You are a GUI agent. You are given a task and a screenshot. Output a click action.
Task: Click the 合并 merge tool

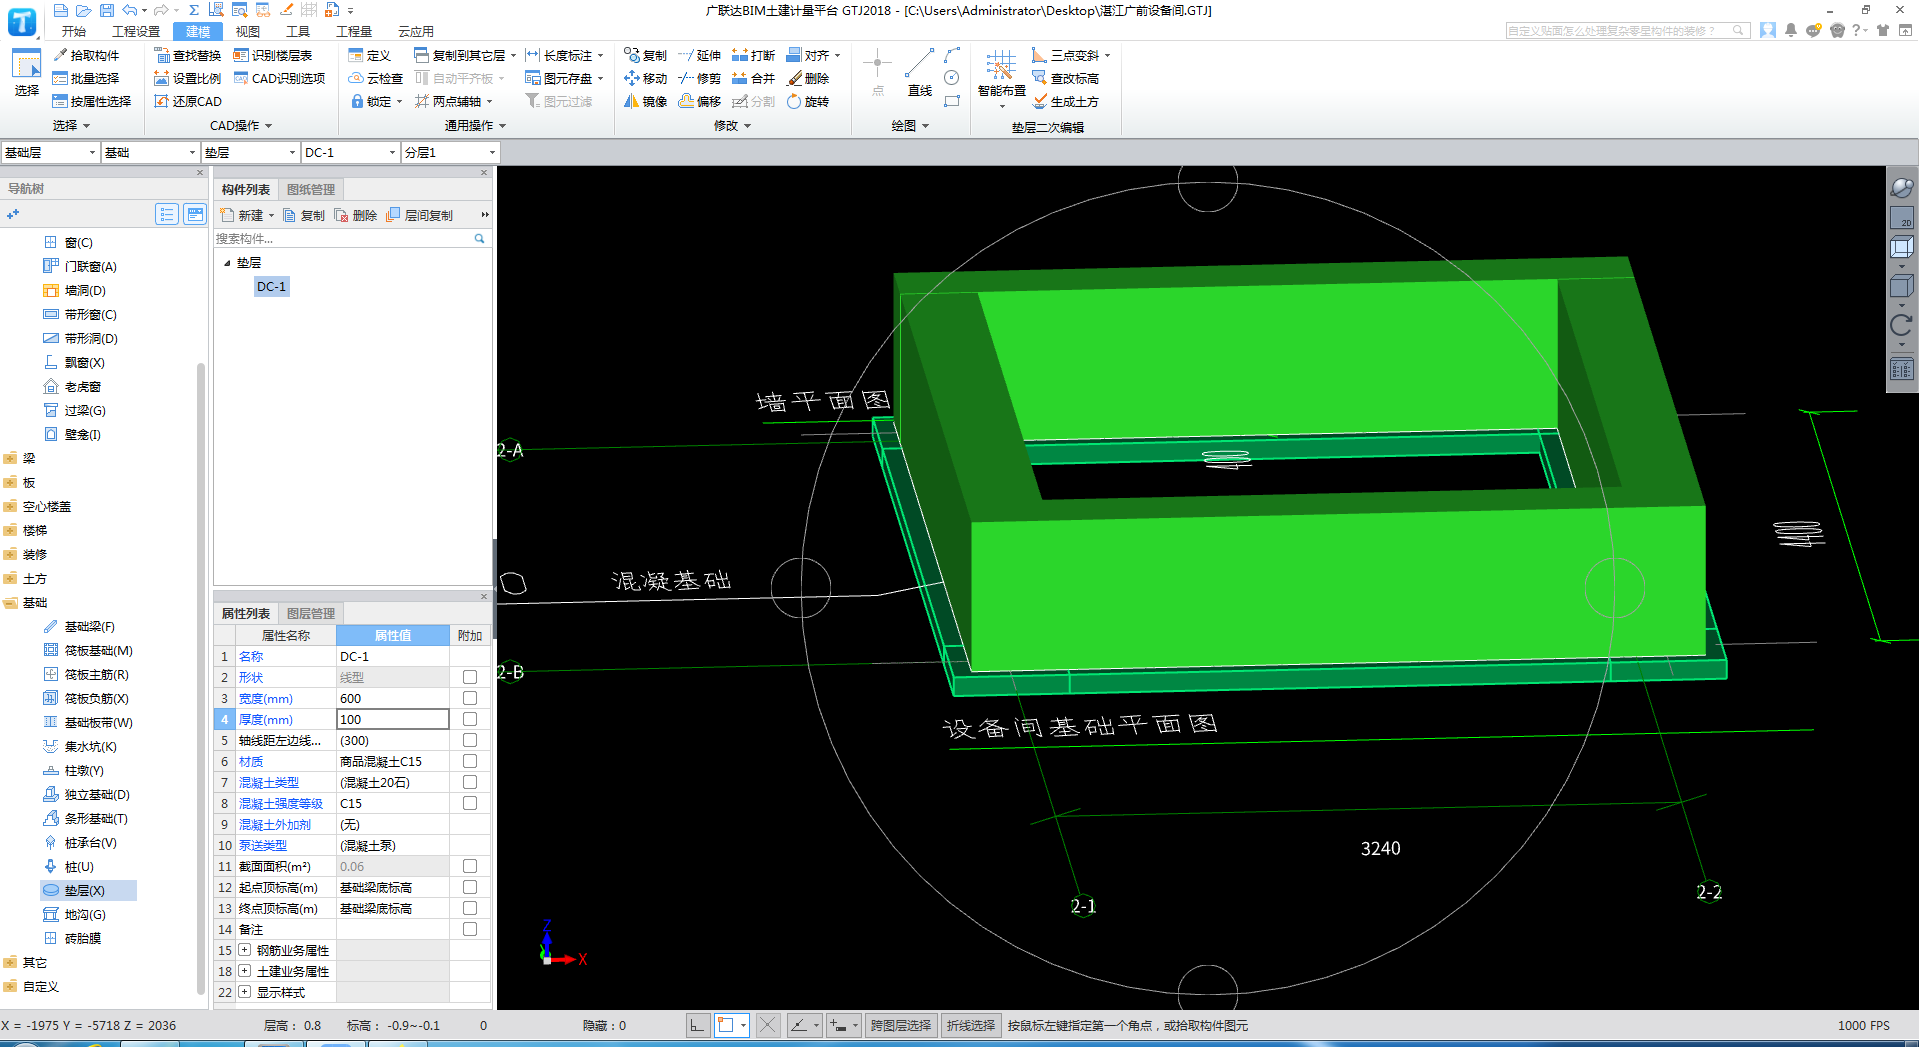(x=753, y=78)
